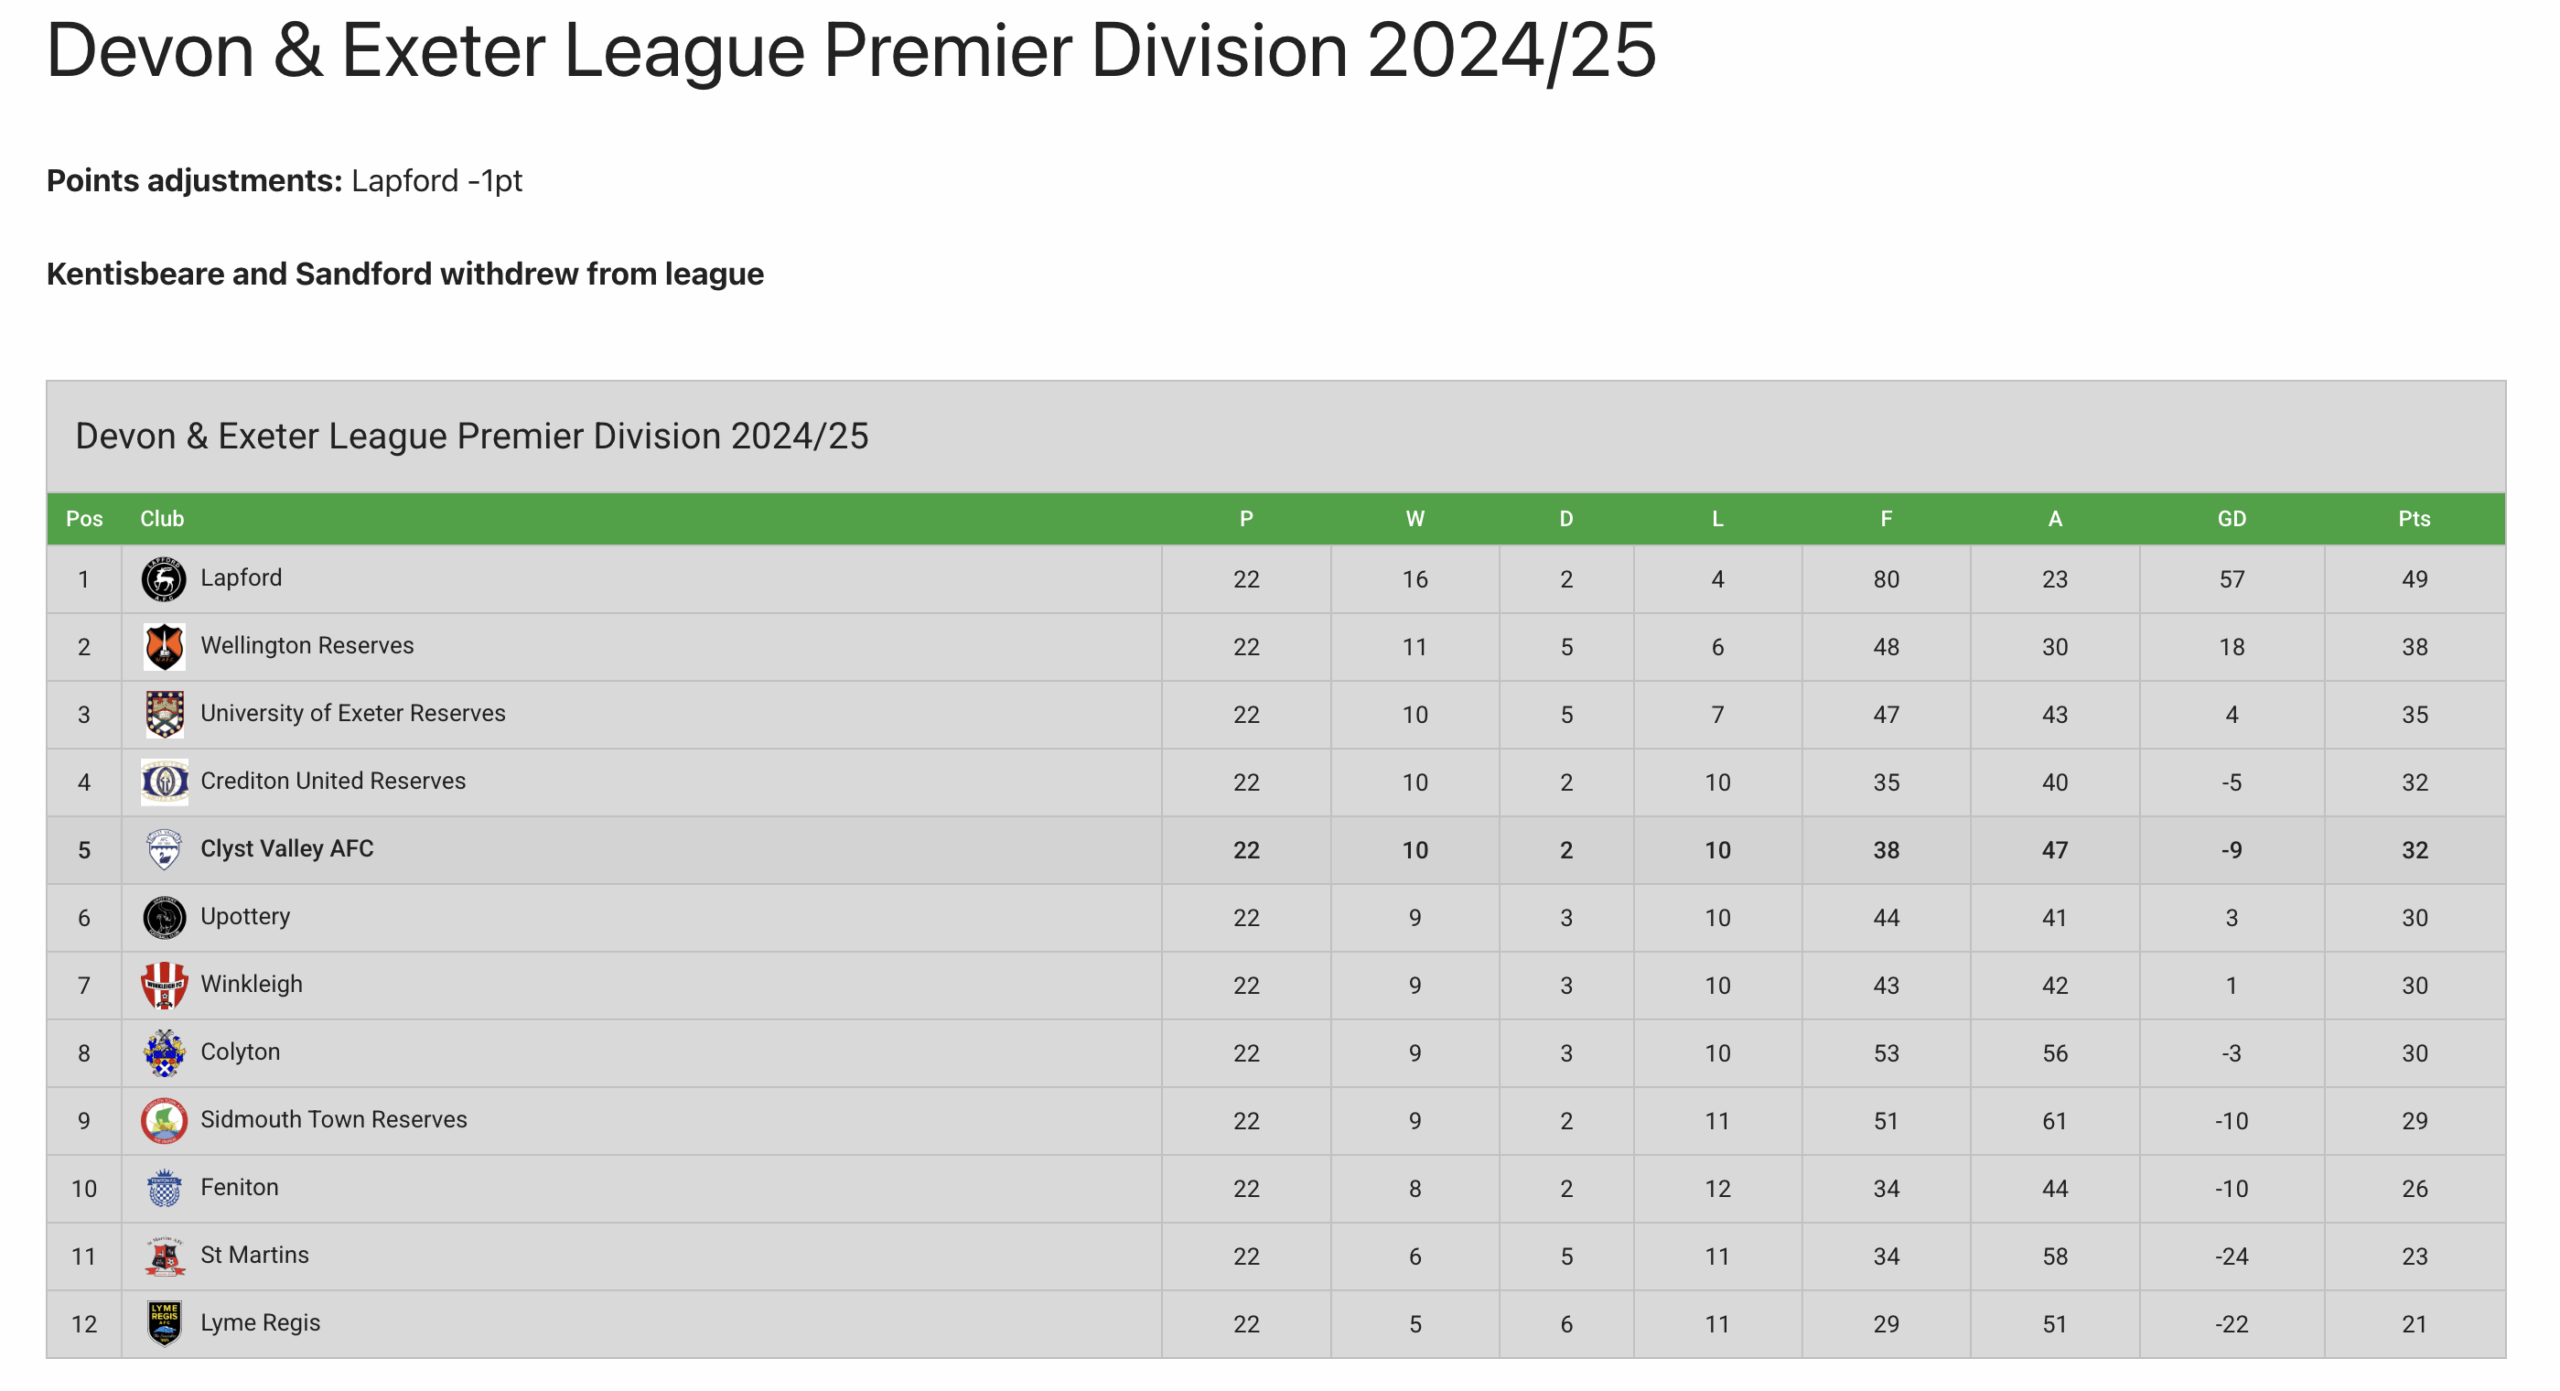Click the Lyme Regis team name
This screenshot has height=1391, width=2560.
[x=260, y=1323]
